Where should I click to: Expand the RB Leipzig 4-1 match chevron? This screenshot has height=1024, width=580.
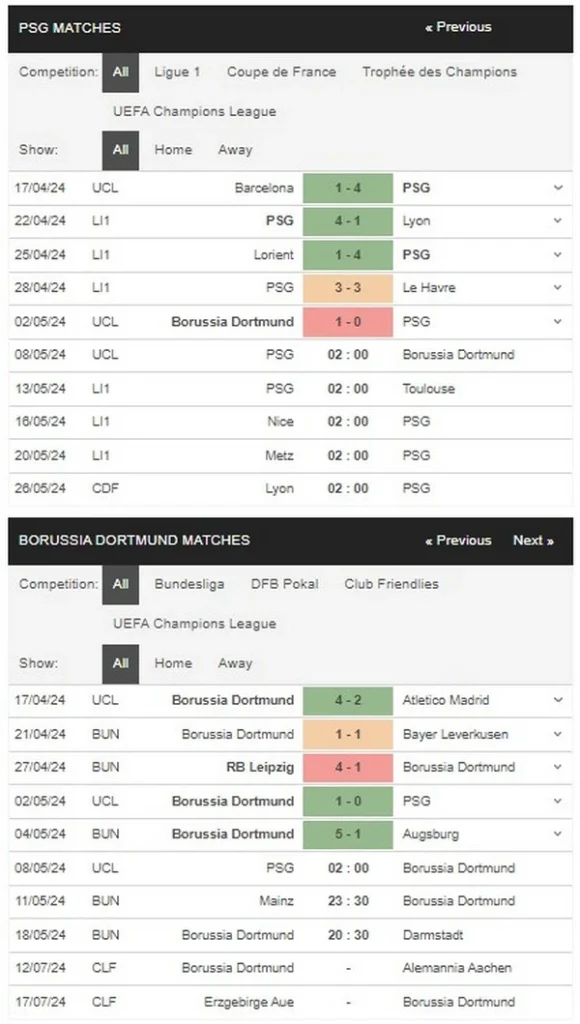pyautogui.click(x=558, y=767)
